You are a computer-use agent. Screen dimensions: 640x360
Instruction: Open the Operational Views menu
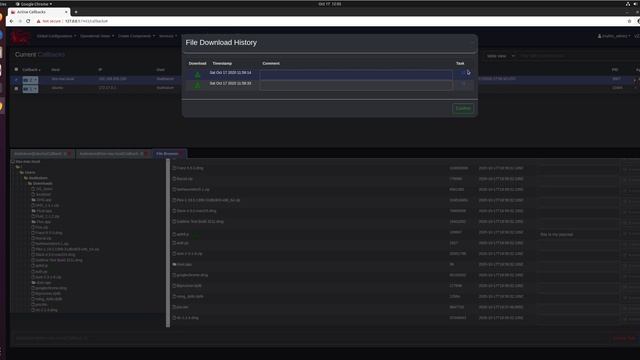(x=97, y=36)
